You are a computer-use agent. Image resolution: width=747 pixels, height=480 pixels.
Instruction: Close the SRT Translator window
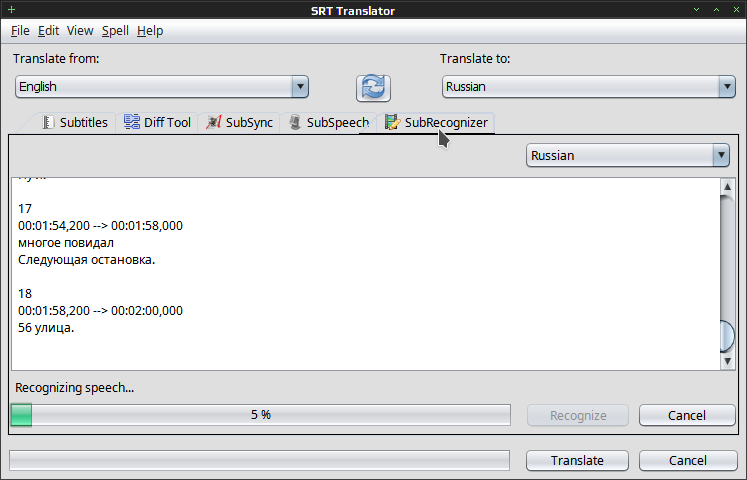click(x=737, y=10)
